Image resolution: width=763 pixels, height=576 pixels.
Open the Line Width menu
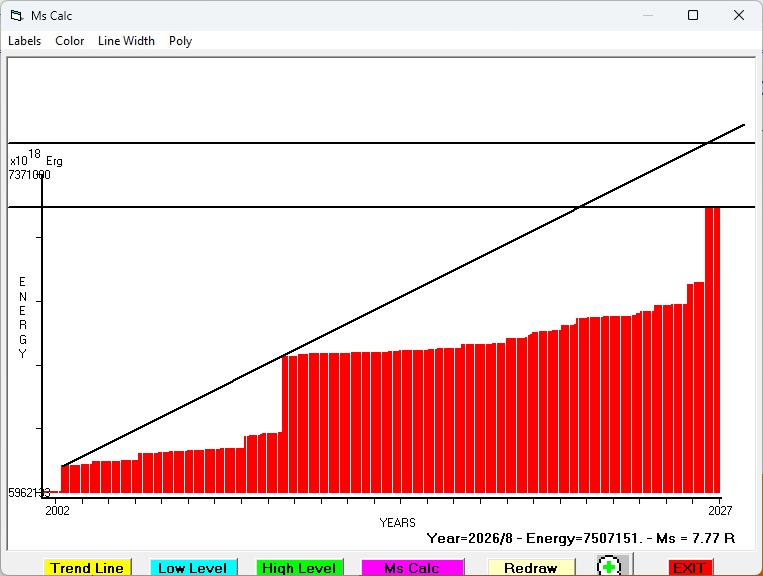point(127,41)
